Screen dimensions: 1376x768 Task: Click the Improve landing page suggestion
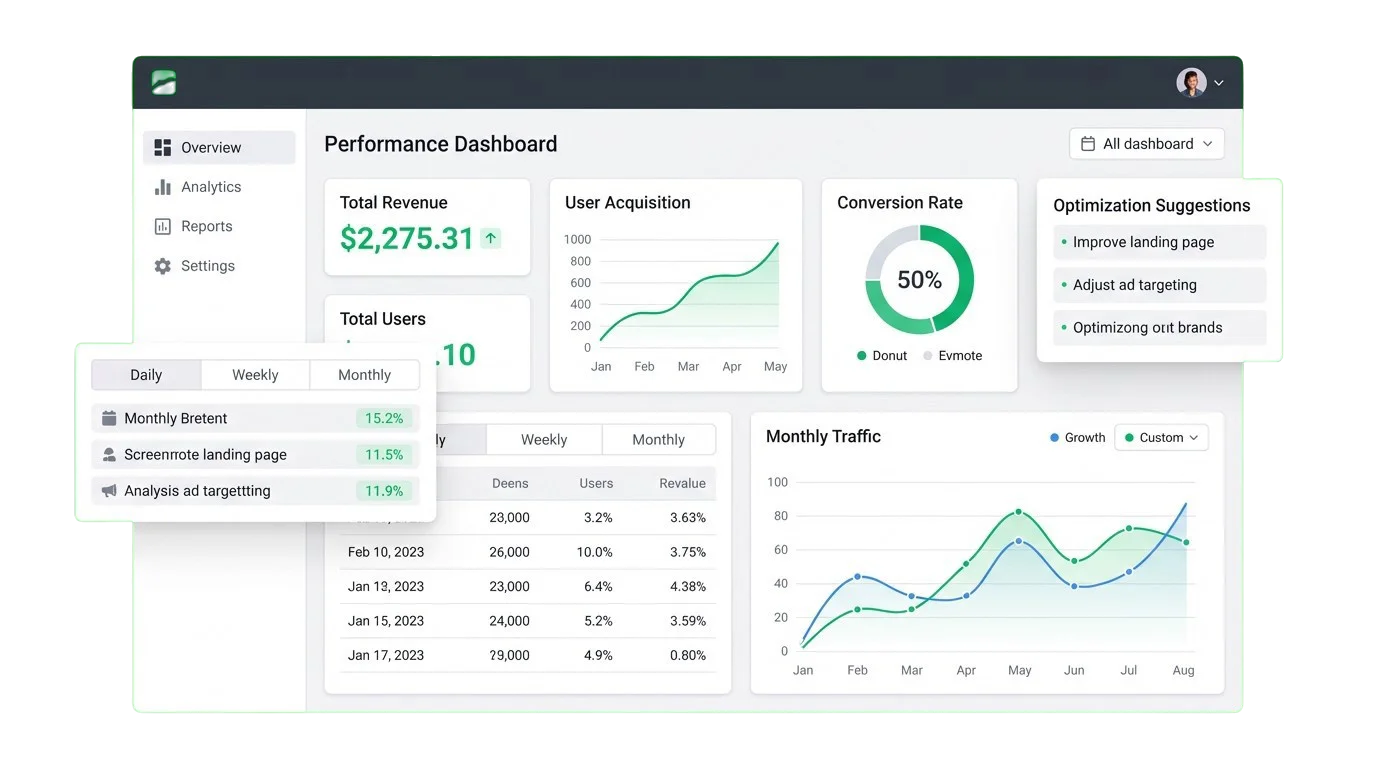[x=1159, y=242]
